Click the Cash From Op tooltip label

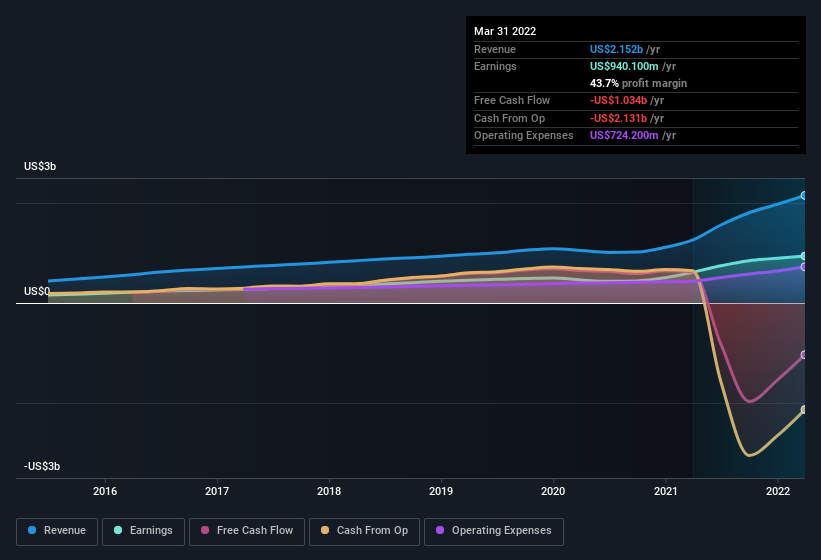(509, 118)
